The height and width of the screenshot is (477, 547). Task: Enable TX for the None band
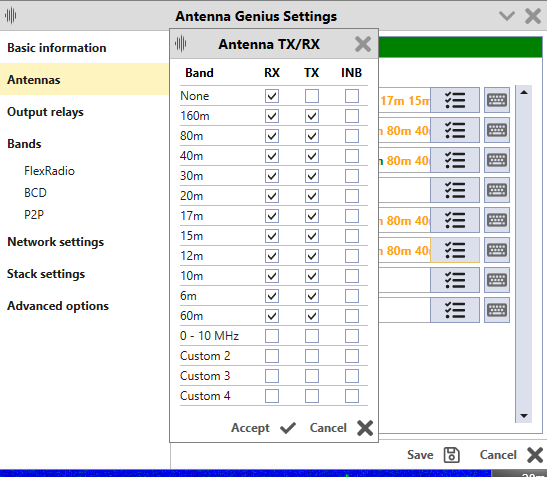pyautogui.click(x=312, y=96)
